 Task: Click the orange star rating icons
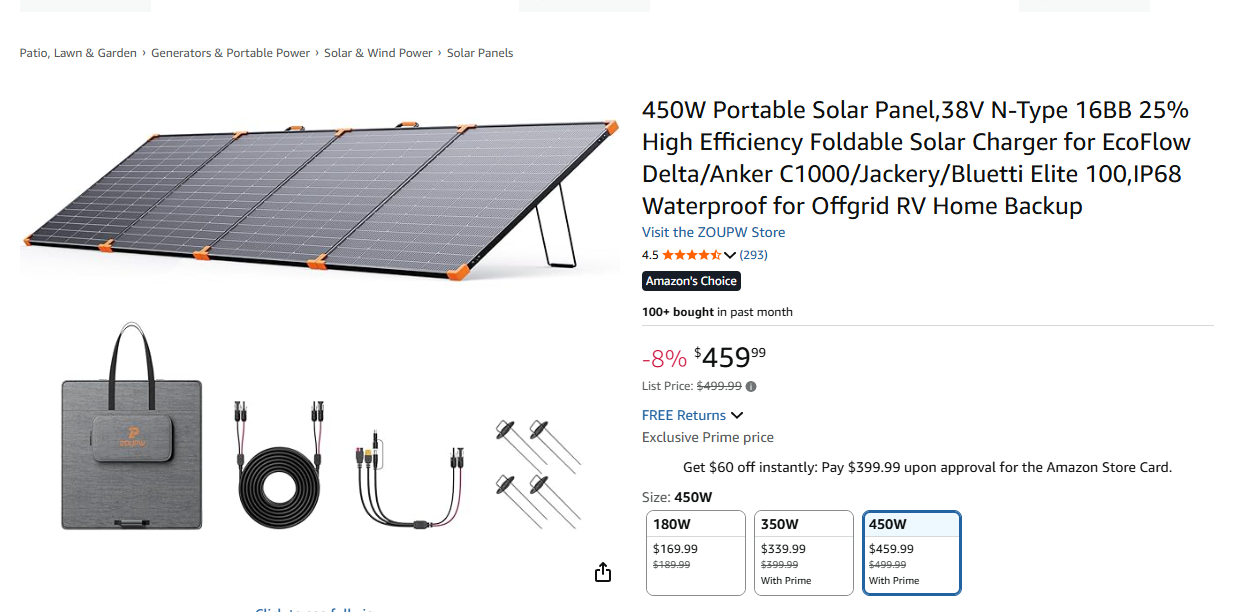click(x=691, y=255)
